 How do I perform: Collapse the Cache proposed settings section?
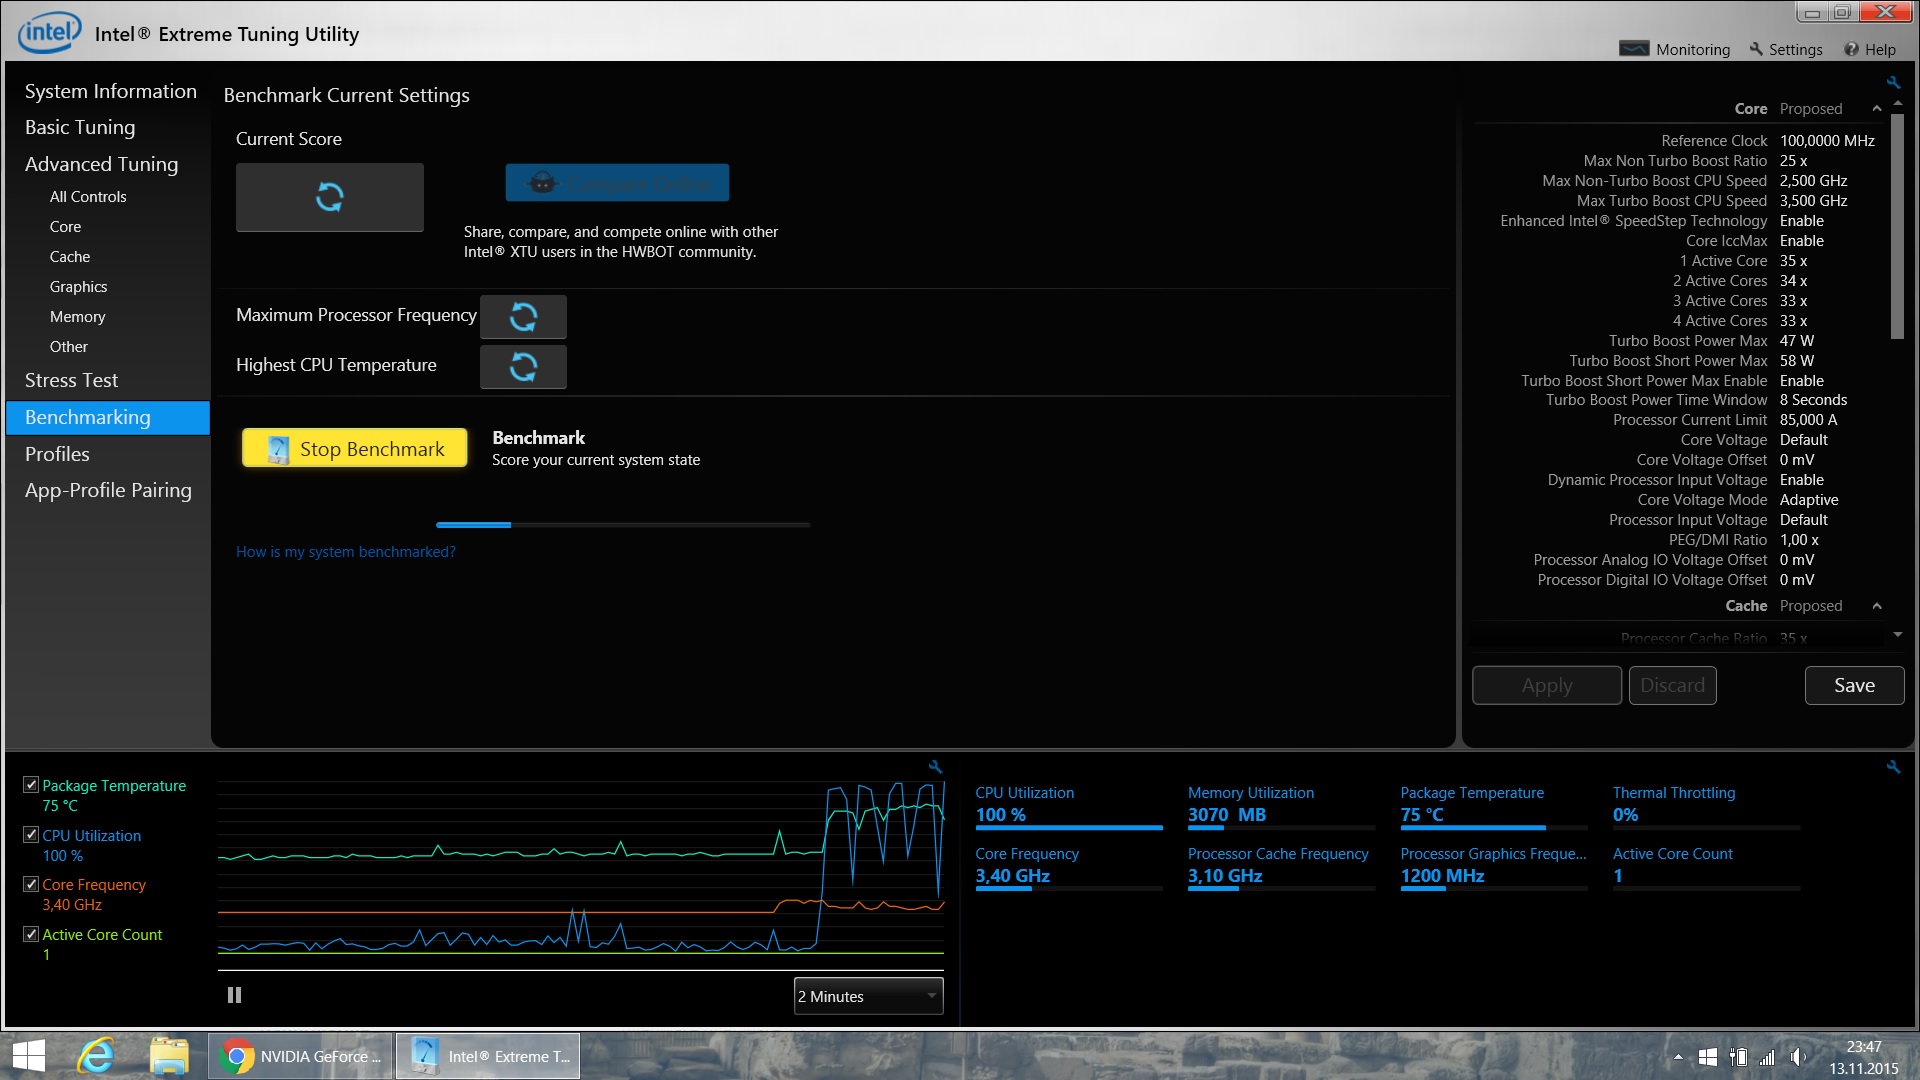point(1876,606)
